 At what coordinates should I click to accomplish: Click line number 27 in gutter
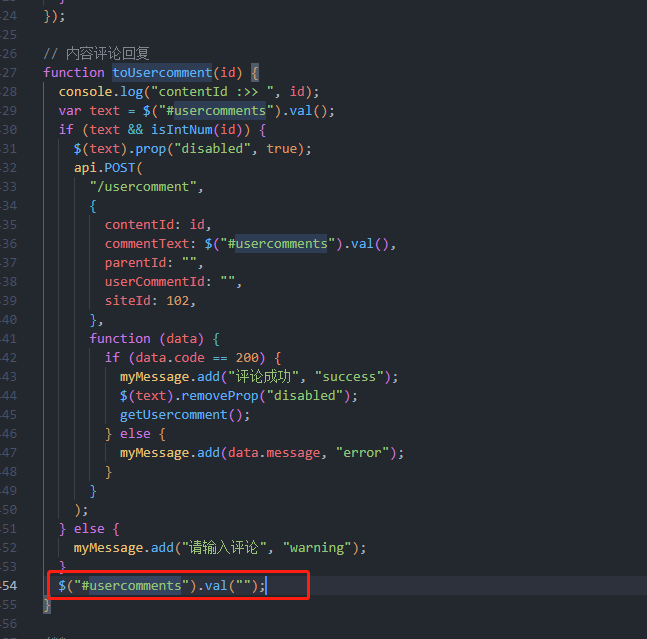click(x=9, y=73)
